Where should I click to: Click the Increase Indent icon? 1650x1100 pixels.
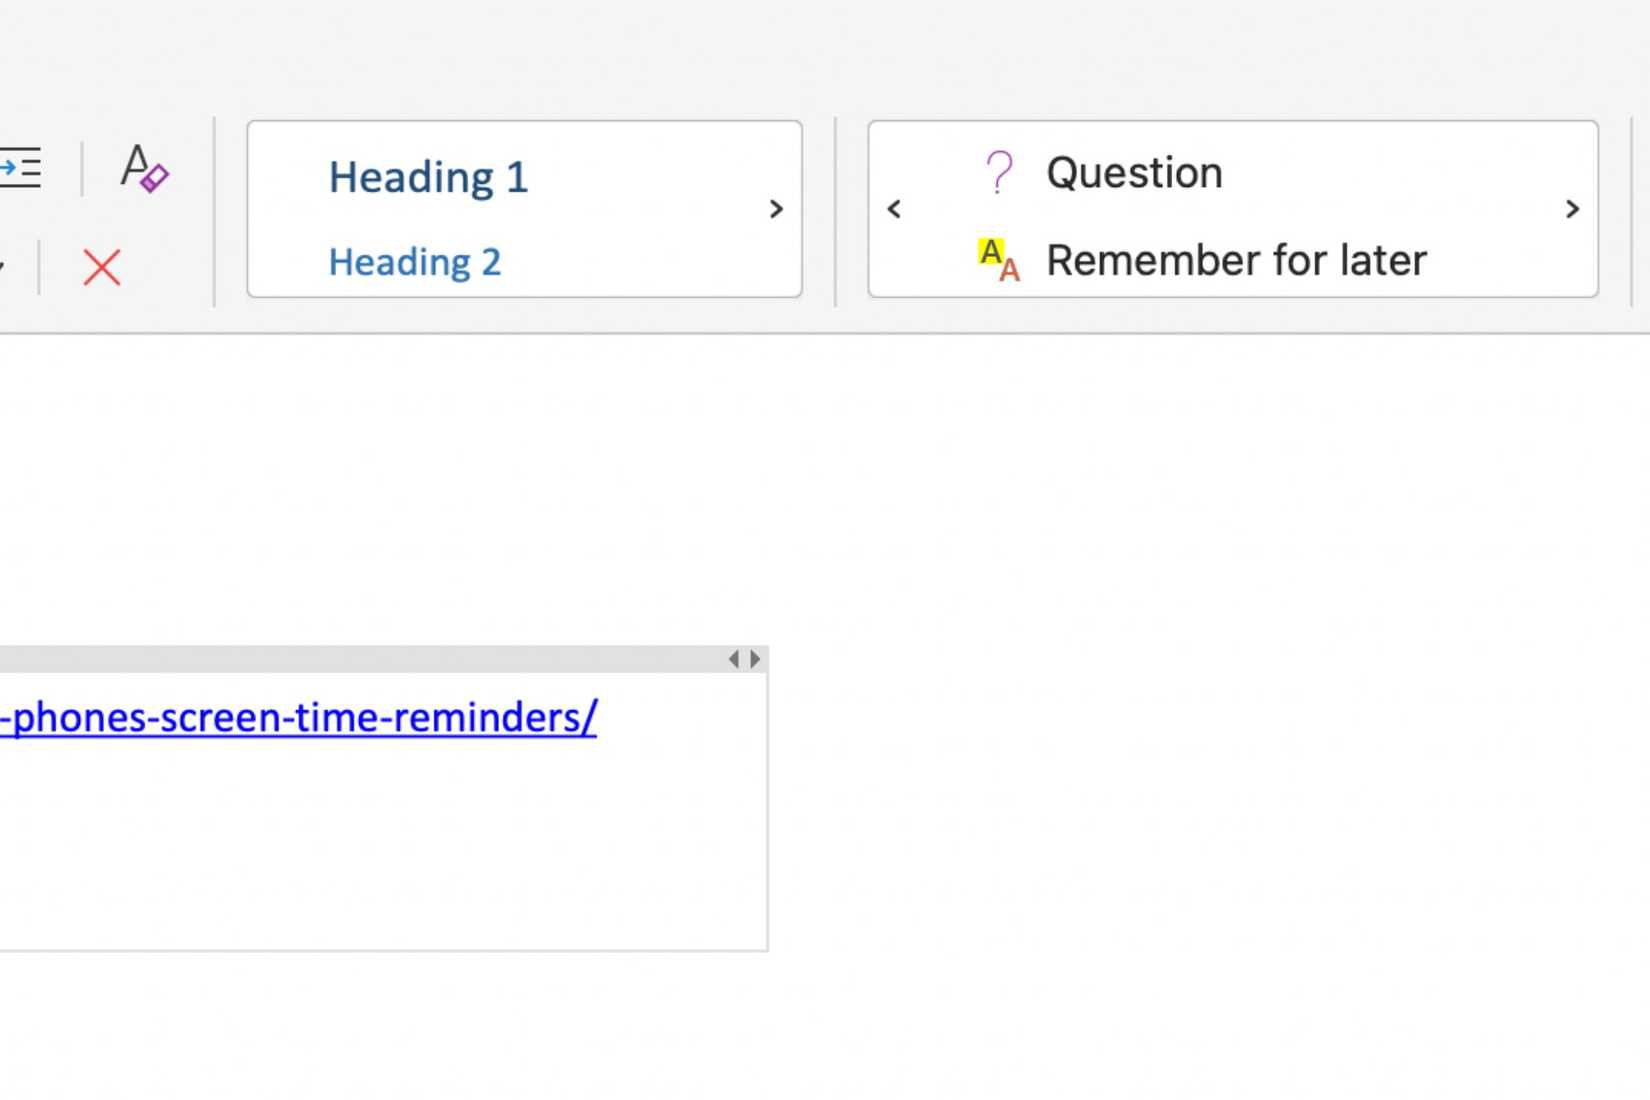(20, 168)
